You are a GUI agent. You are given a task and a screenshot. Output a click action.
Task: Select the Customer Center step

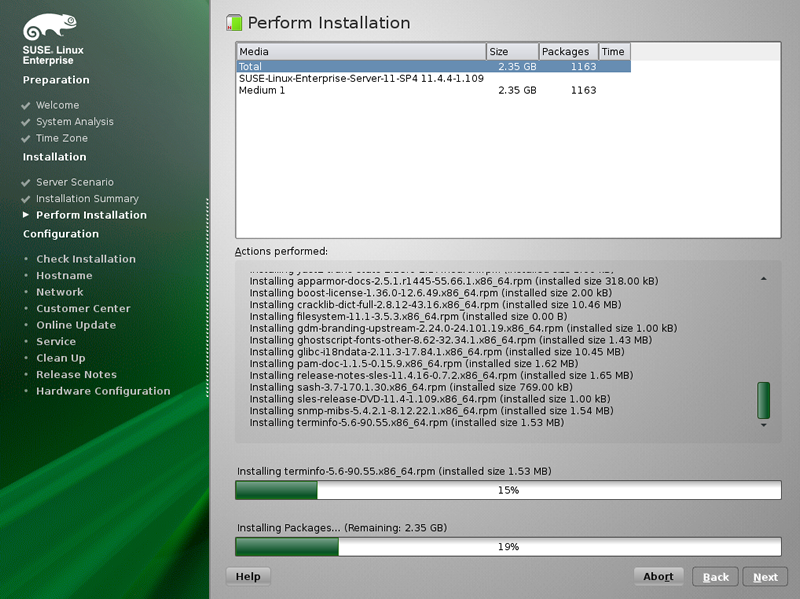click(x=83, y=309)
